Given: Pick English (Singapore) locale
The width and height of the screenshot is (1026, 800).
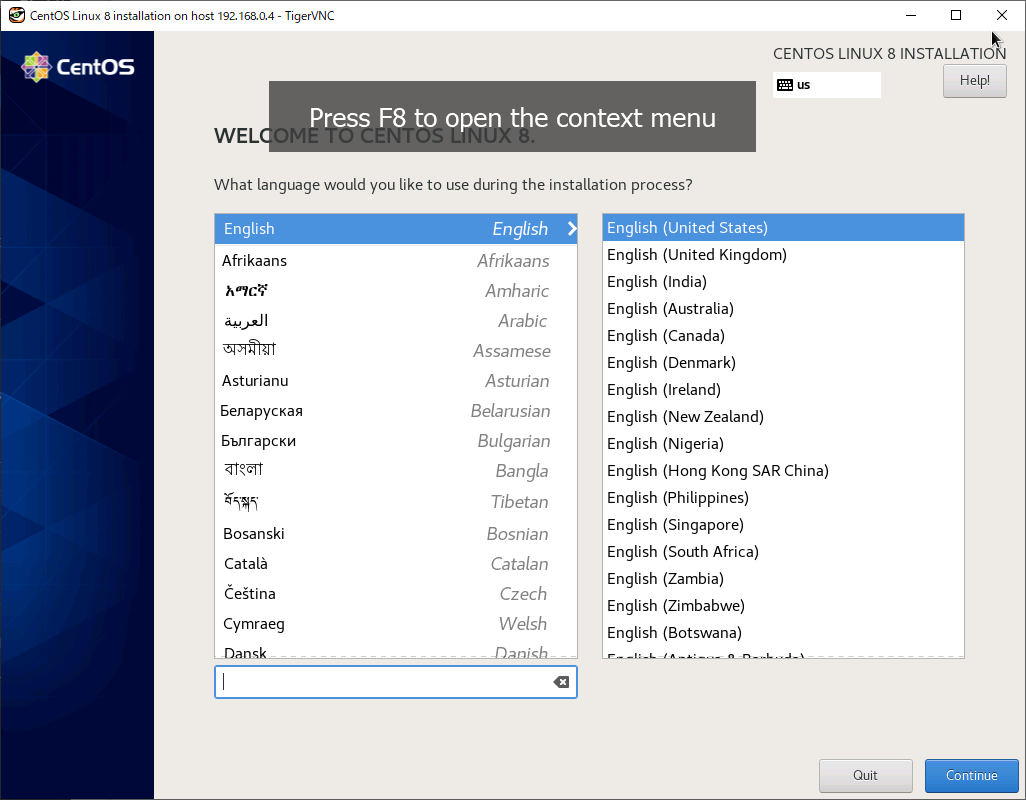Looking at the screenshot, I should (x=783, y=525).
